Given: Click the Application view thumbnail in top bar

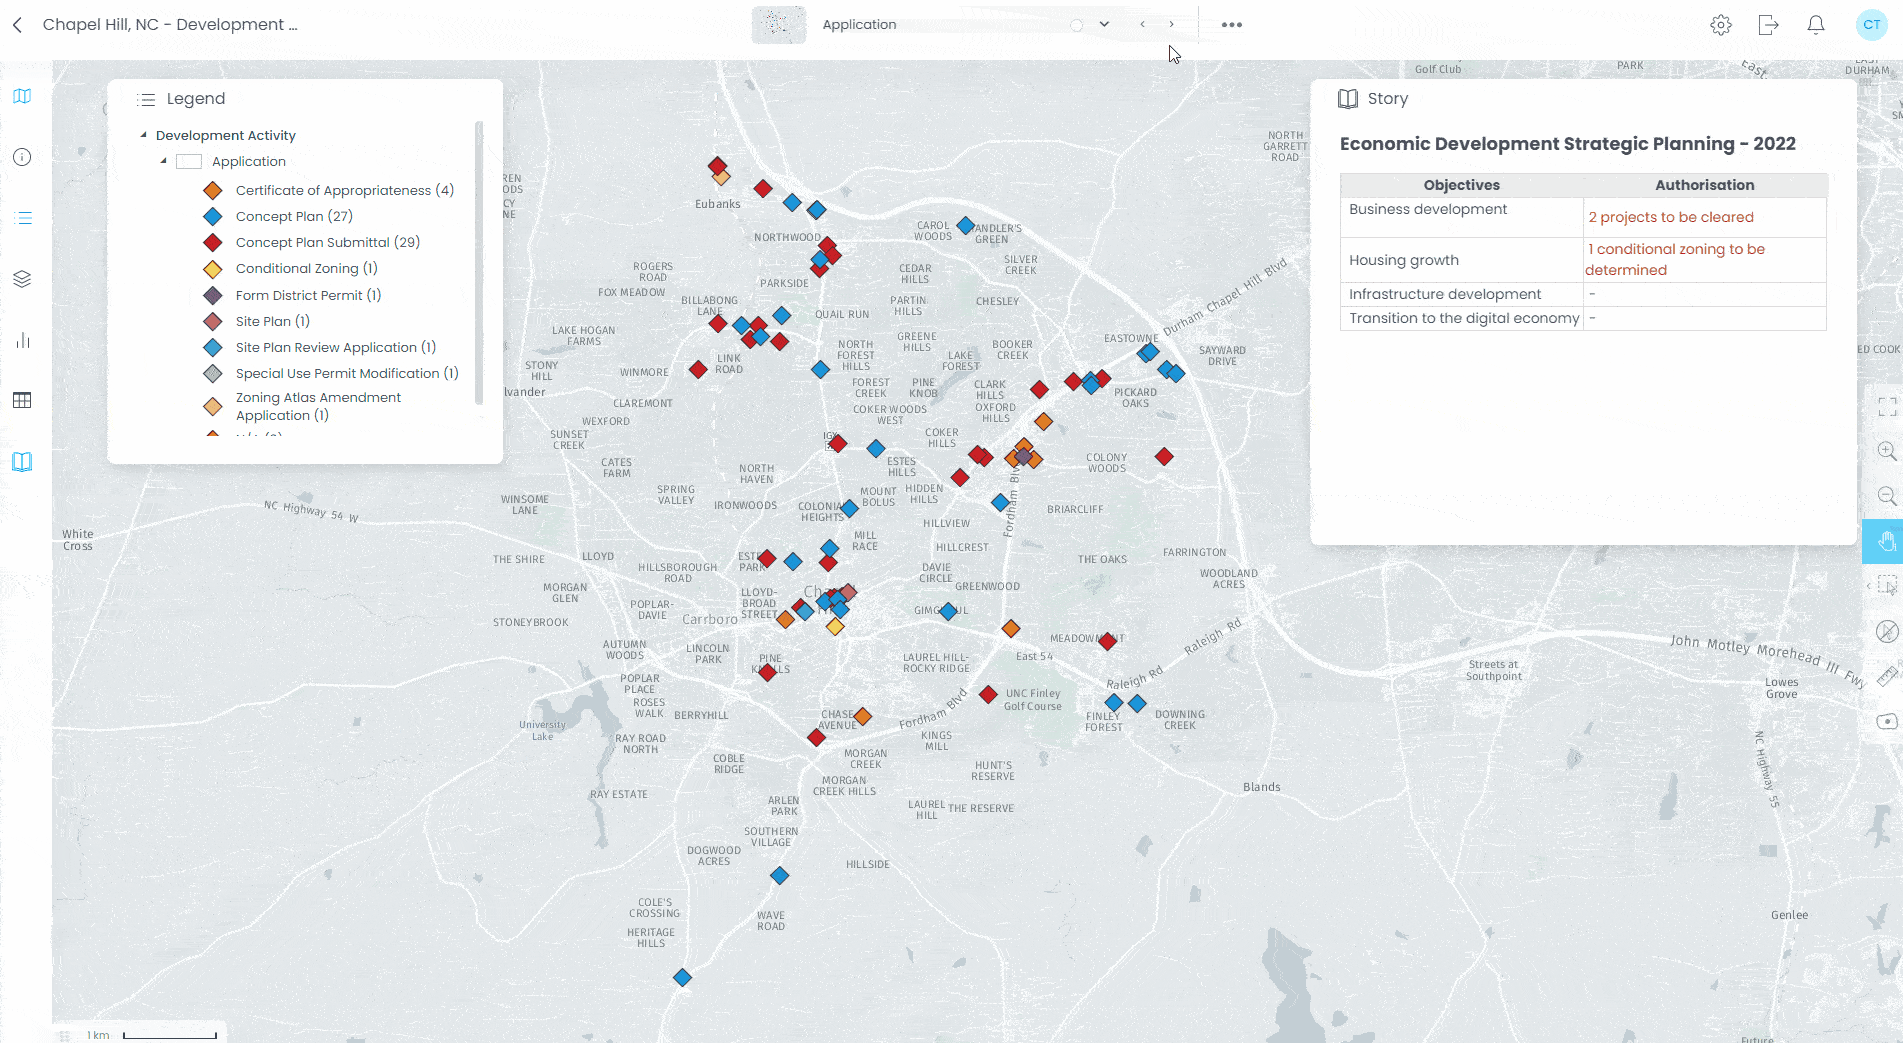Looking at the screenshot, I should coord(779,25).
